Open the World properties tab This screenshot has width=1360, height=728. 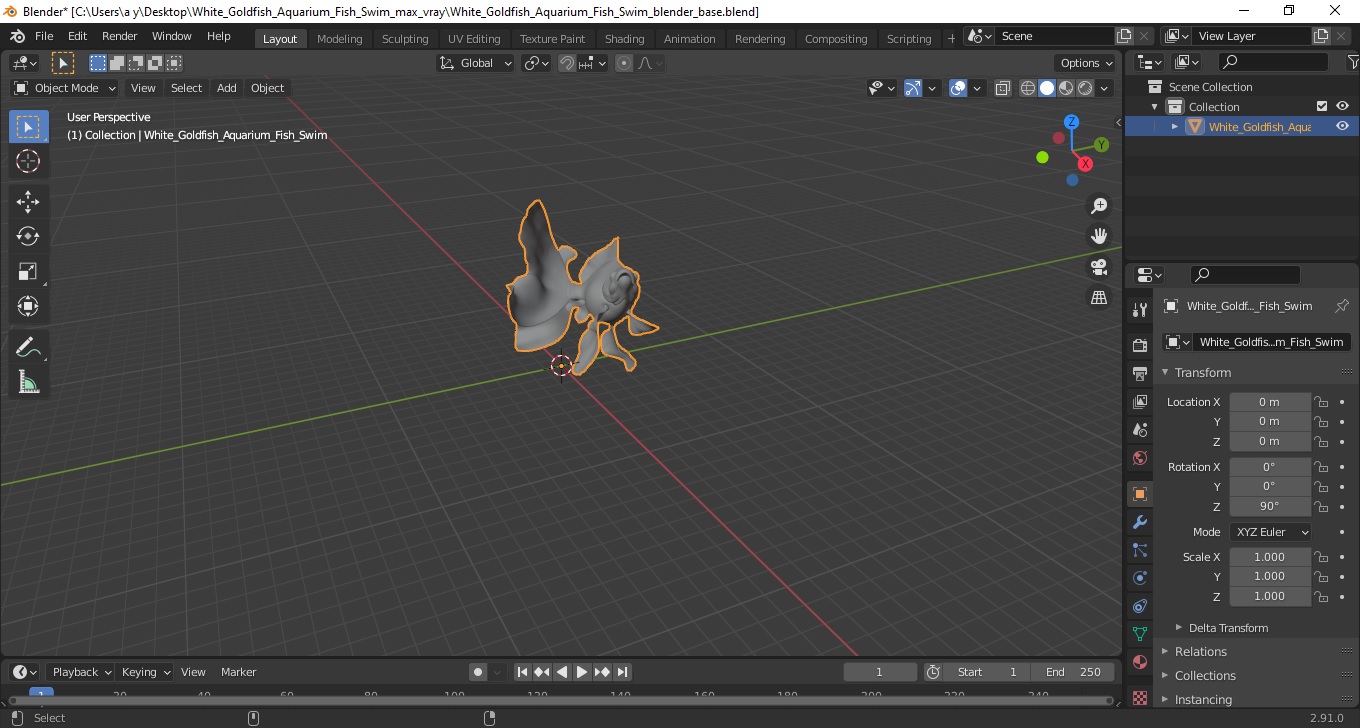(1140, 458)
